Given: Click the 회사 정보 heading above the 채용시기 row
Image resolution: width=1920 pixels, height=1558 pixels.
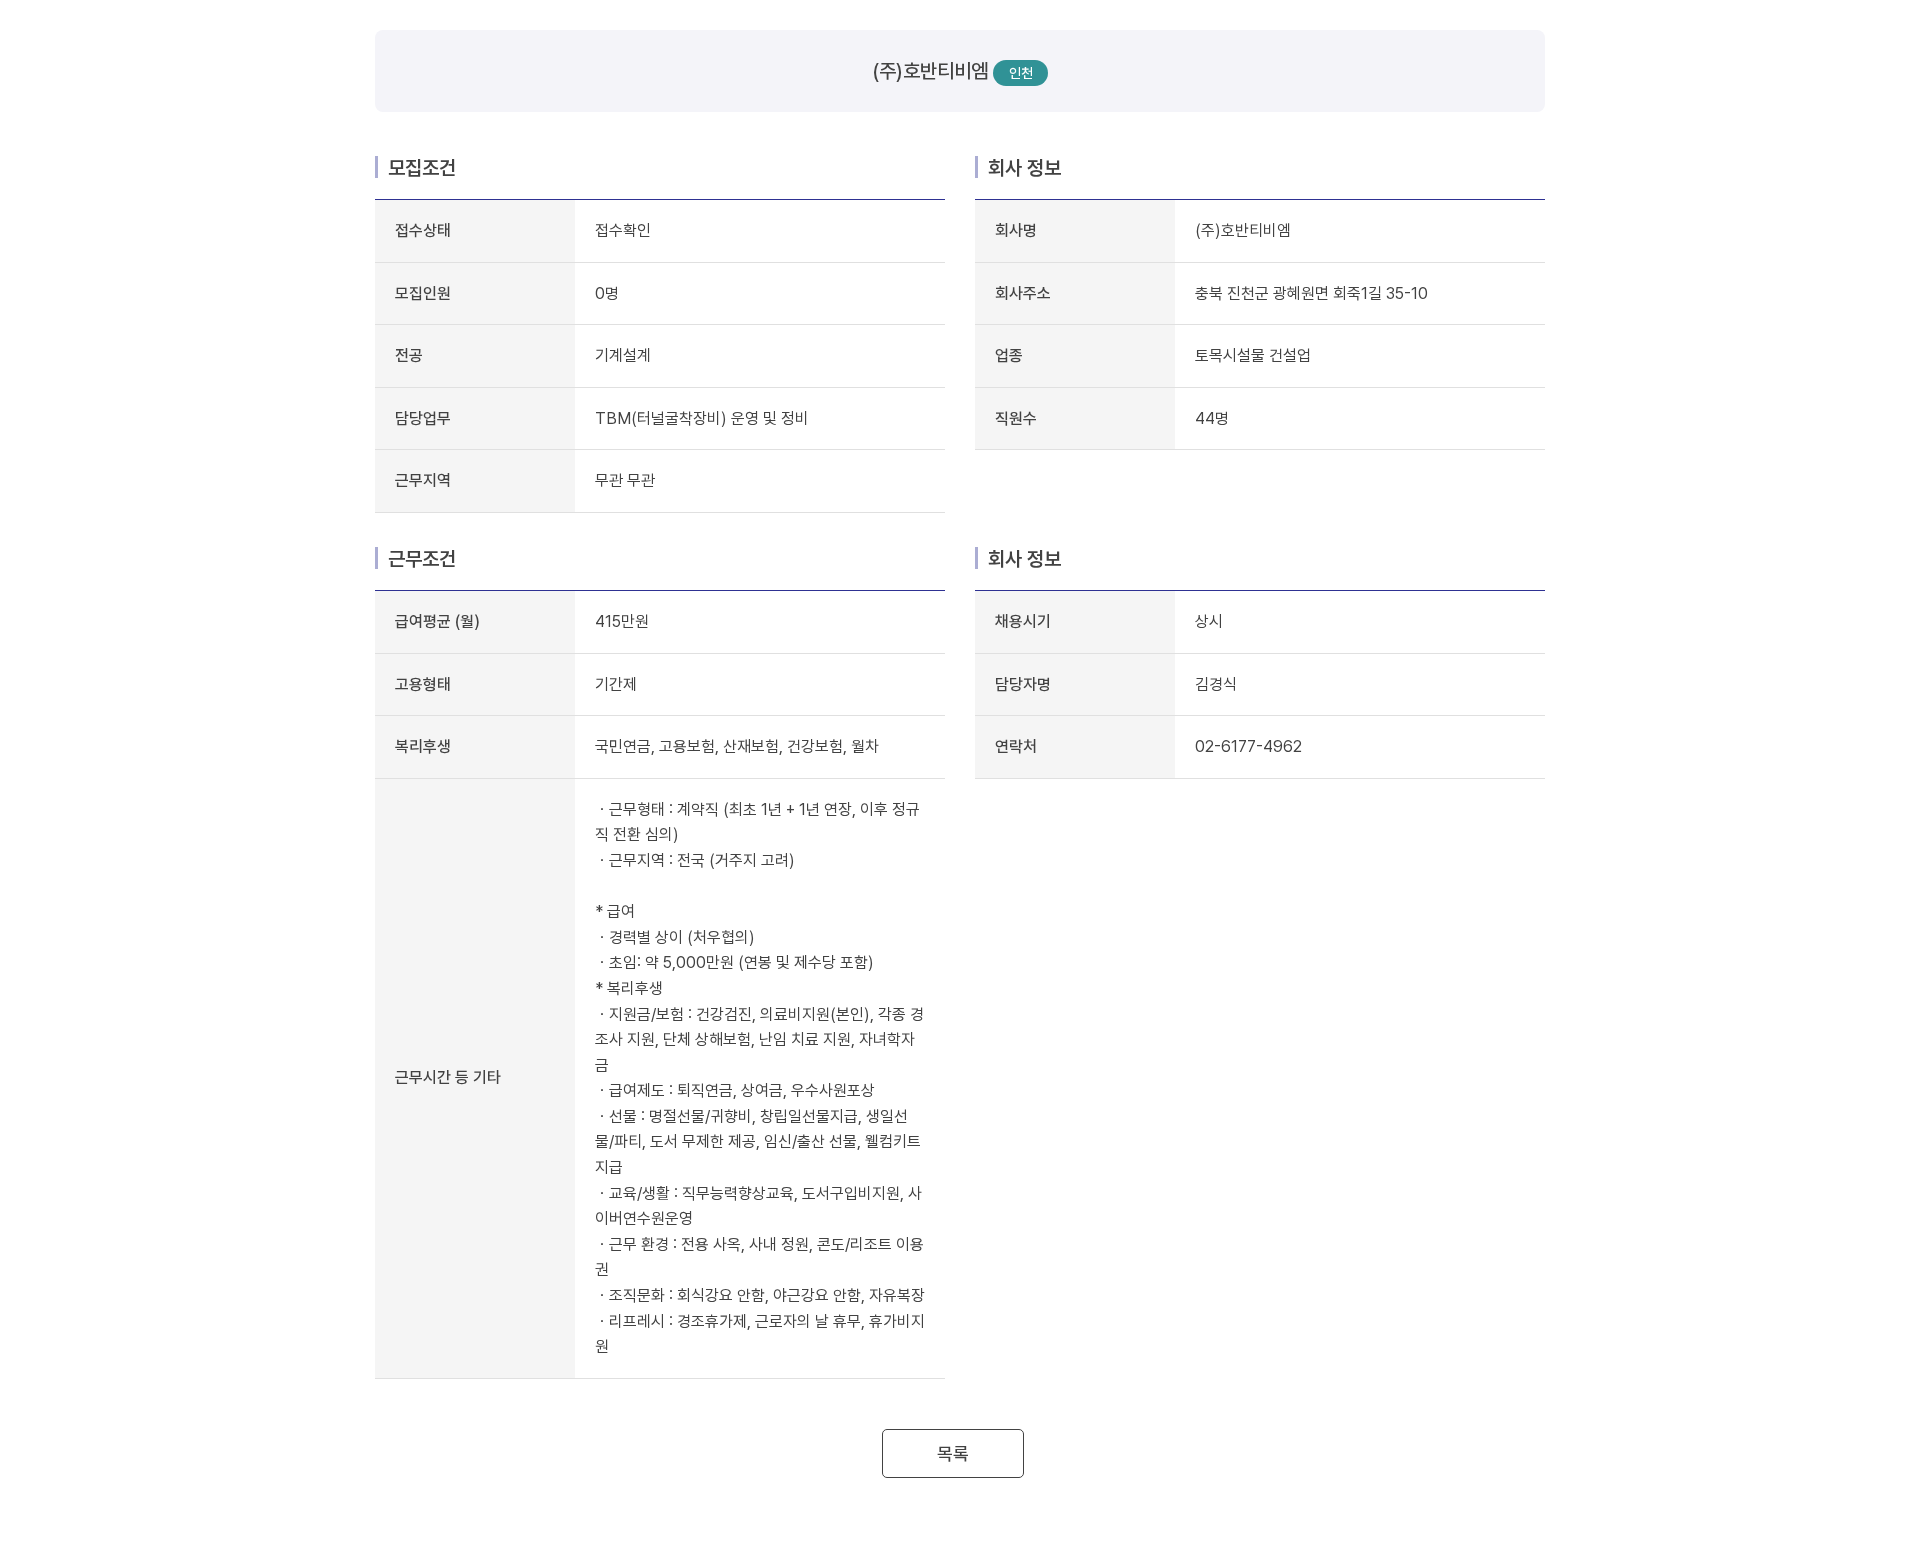Looking at the screenshot, I should 1024,559.
